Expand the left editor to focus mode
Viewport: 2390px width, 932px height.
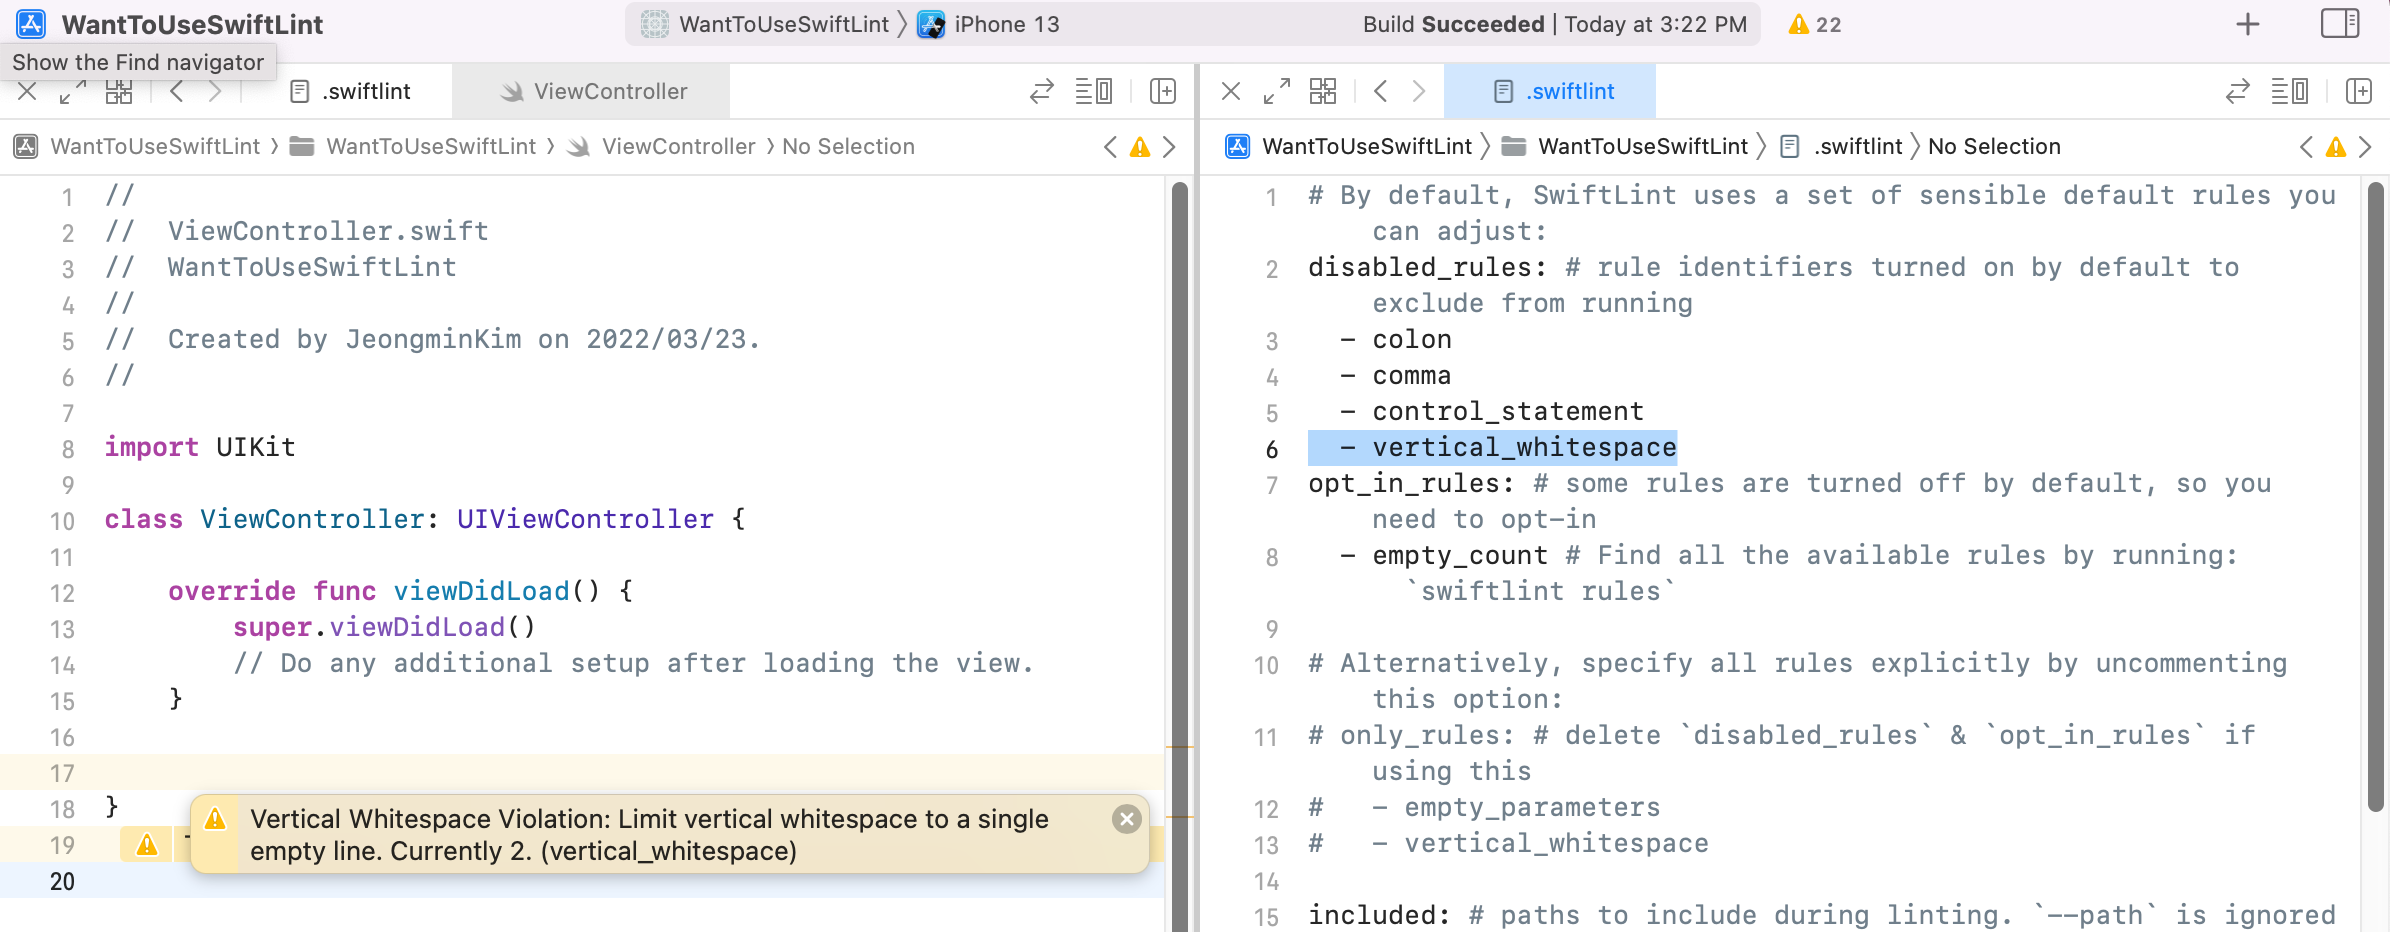(x=72, y=92)
